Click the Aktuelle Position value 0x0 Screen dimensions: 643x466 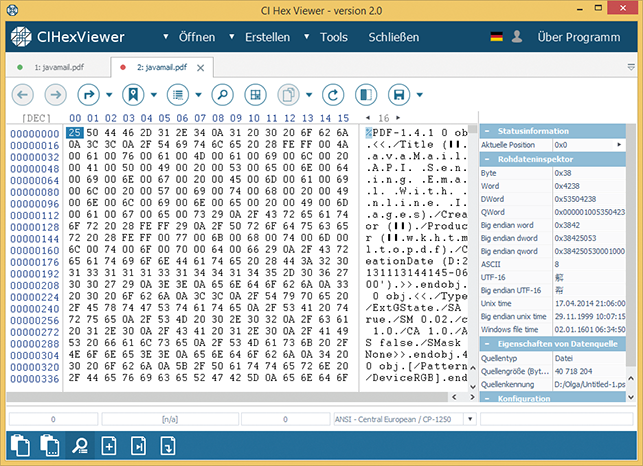561,145
